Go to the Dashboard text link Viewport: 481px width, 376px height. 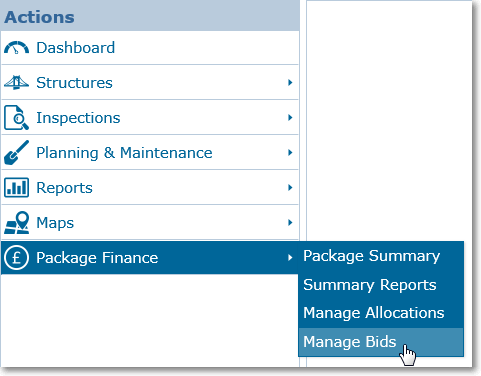[x=75, y=48]
